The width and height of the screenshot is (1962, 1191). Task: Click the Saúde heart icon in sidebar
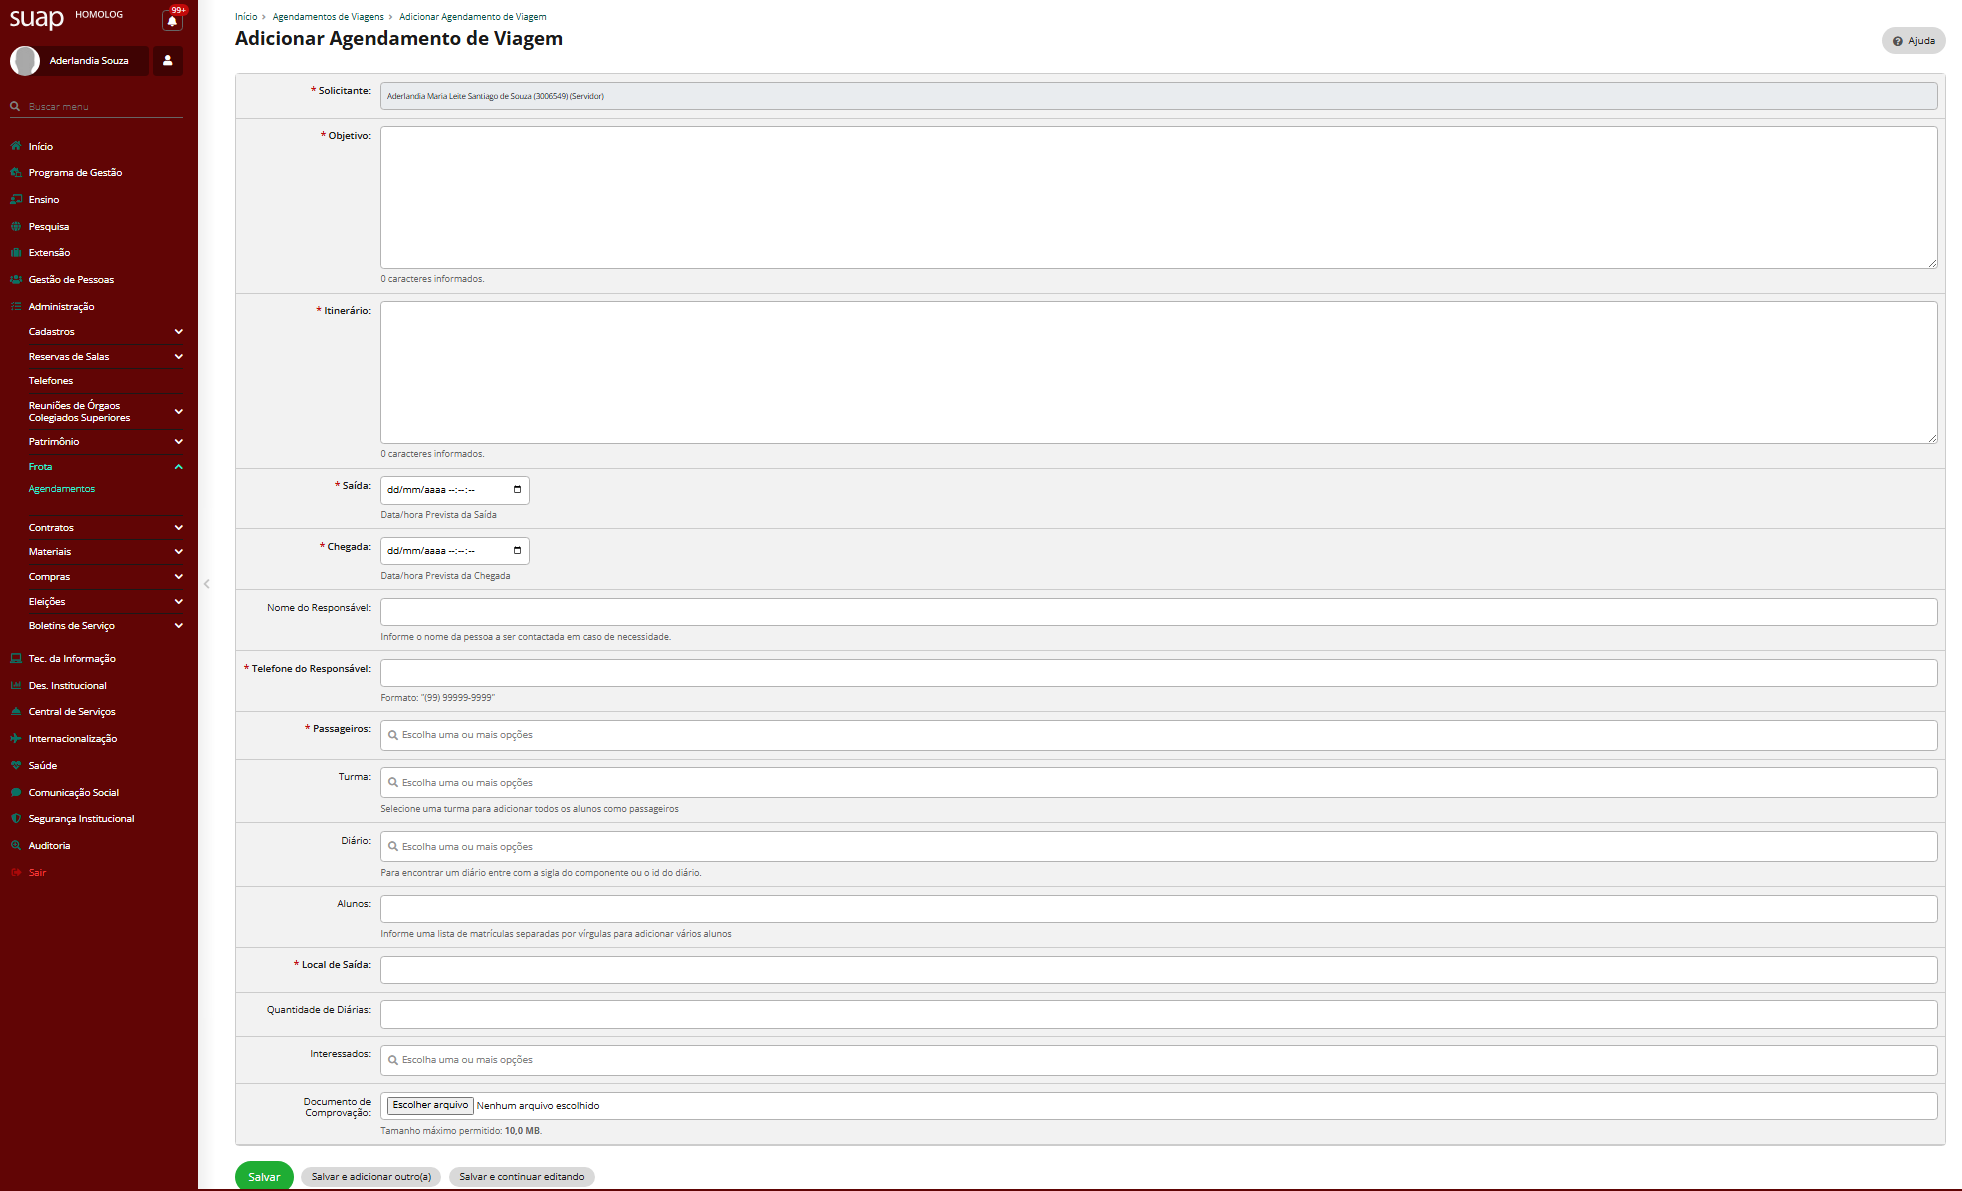[16, 765]
